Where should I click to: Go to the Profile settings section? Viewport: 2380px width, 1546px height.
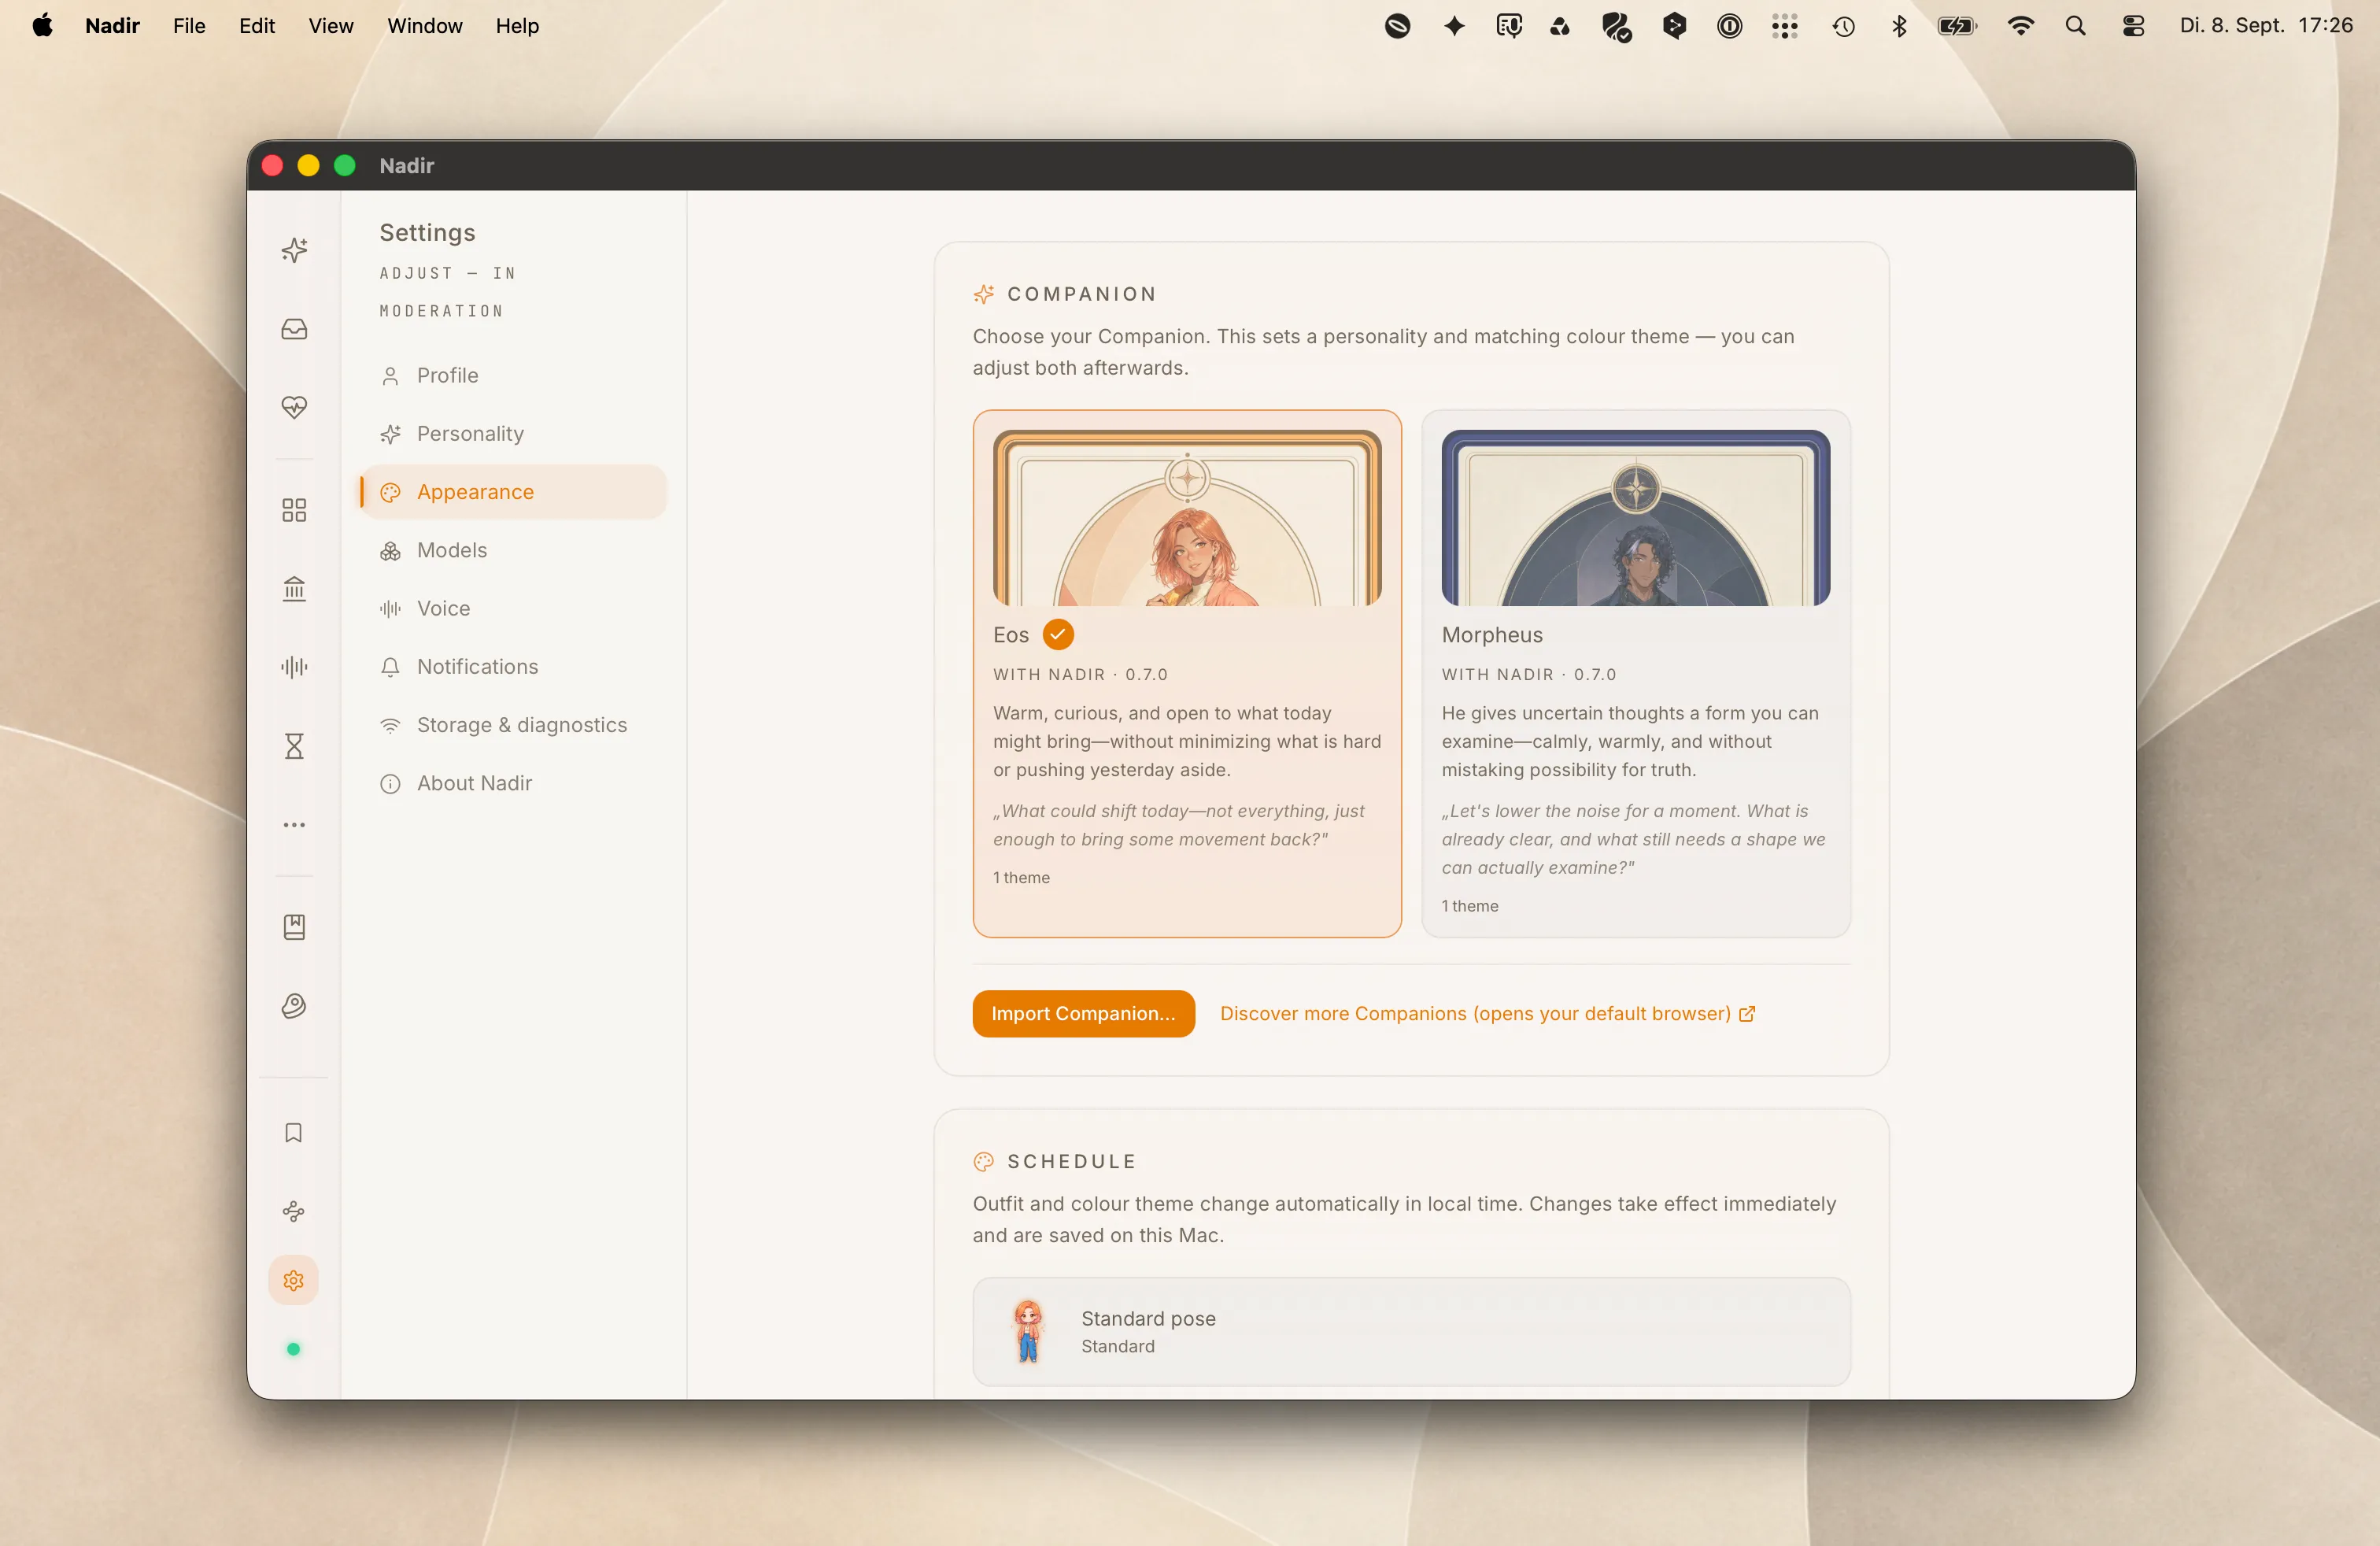[513, 376]
